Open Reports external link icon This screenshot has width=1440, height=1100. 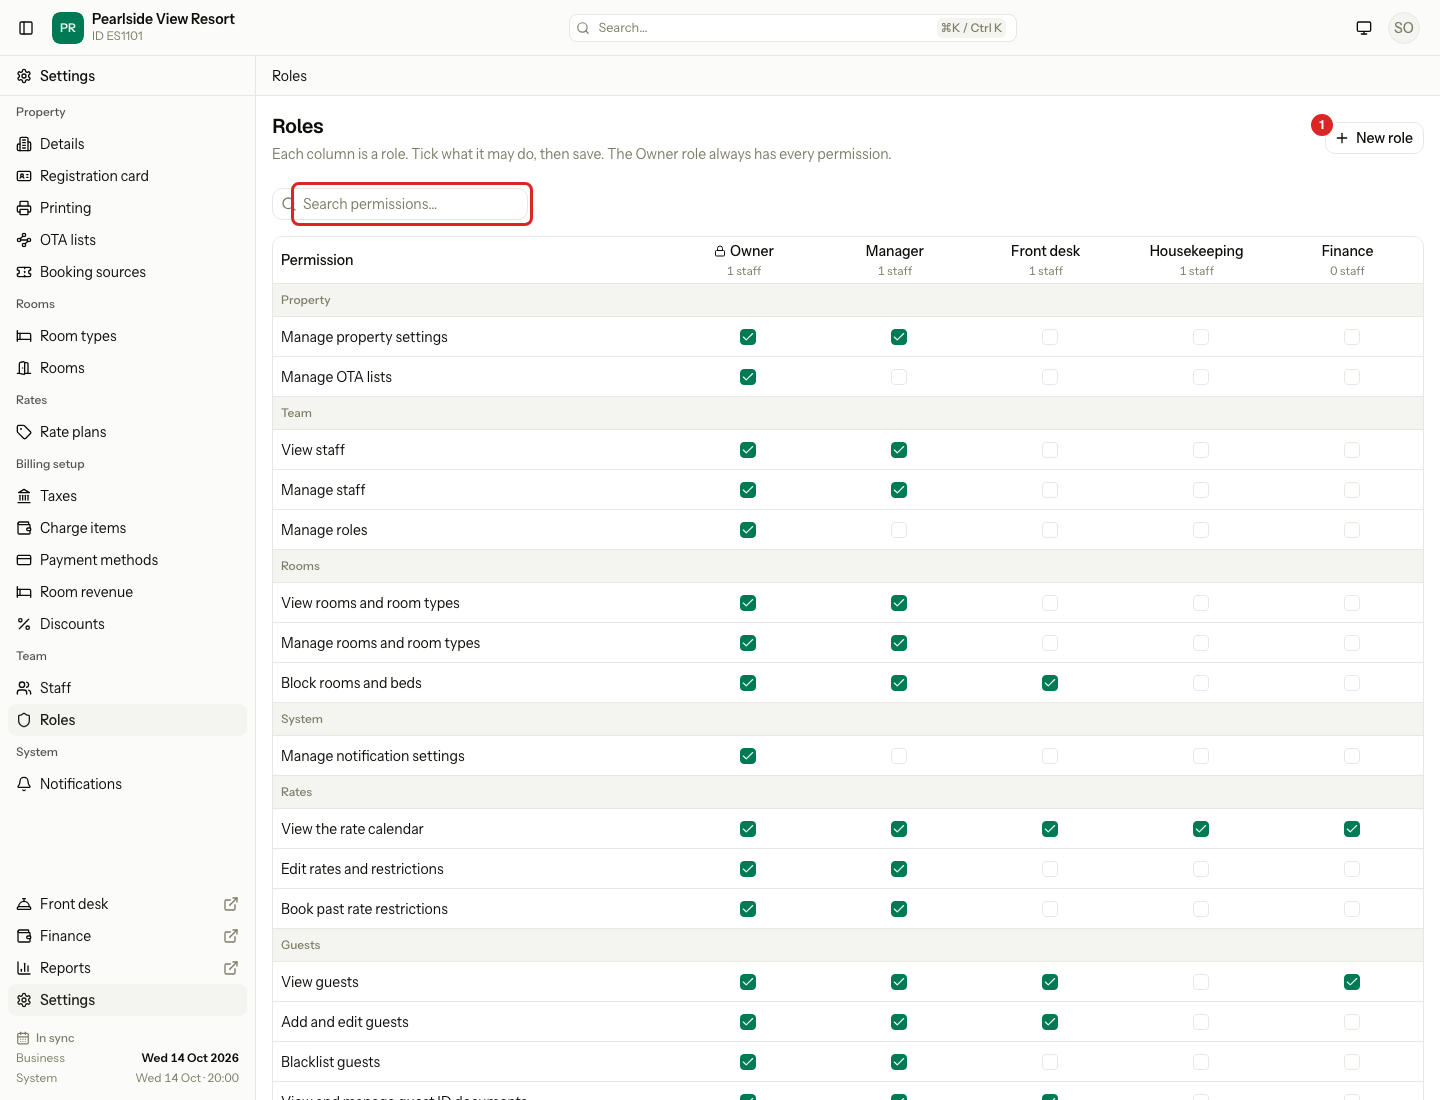tap(231, 968)
